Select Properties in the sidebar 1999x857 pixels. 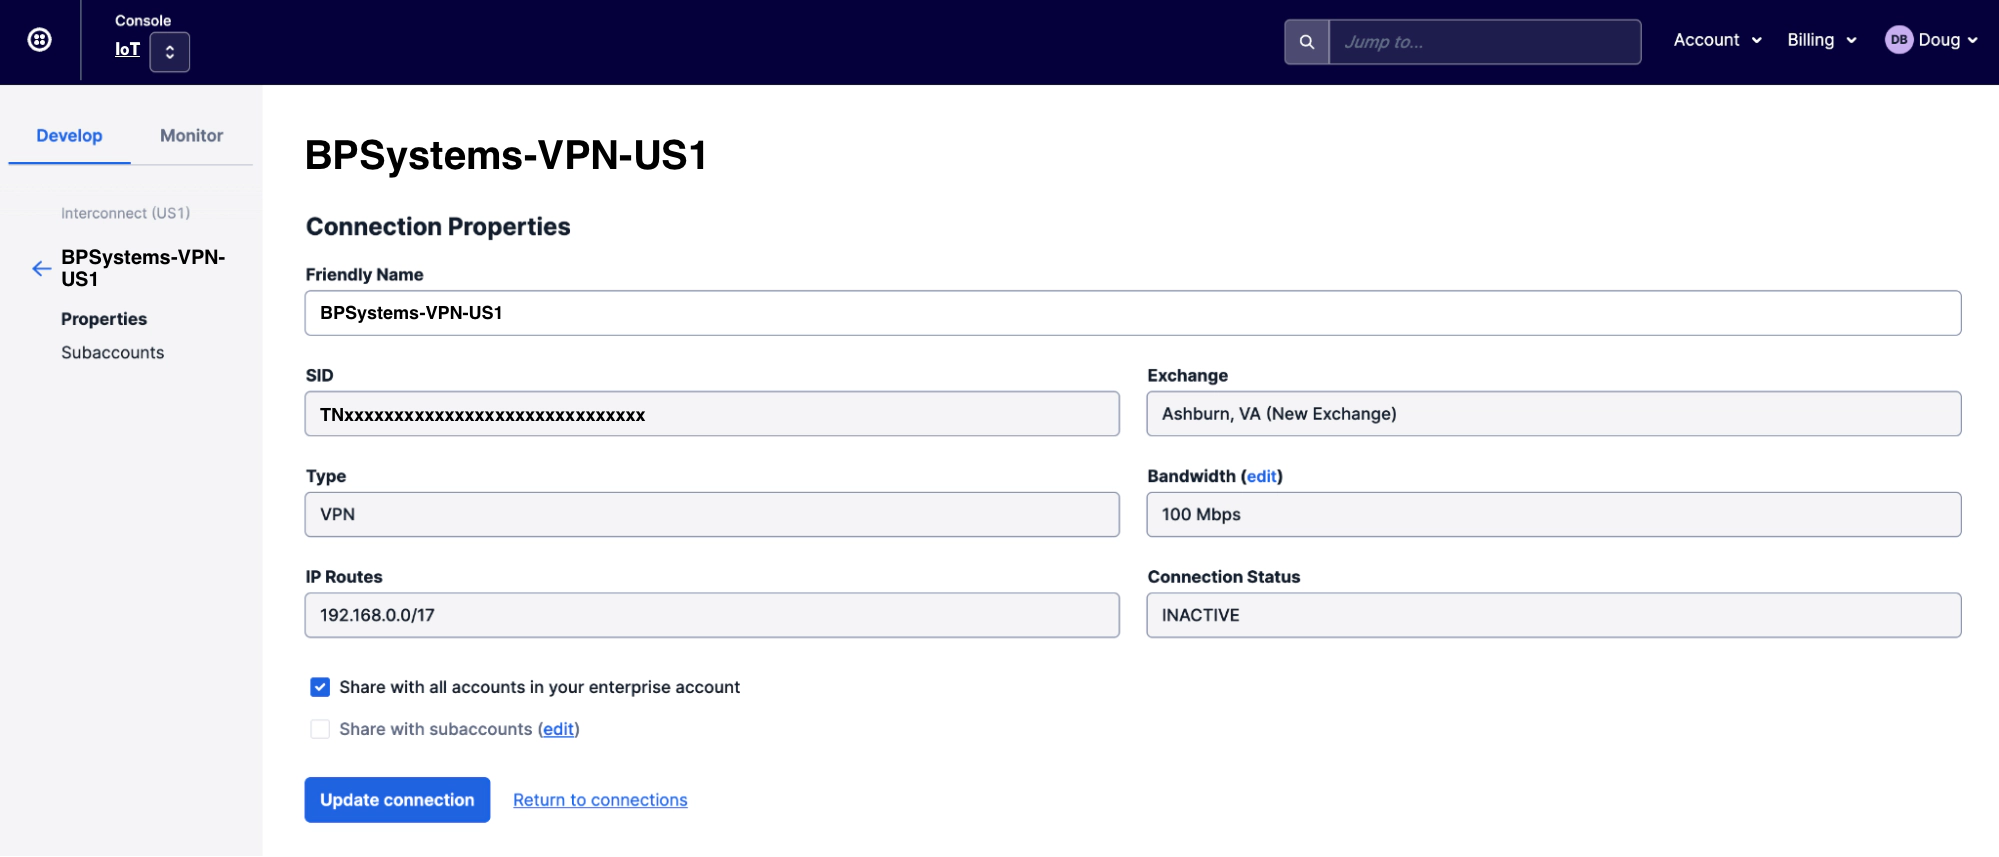click(104, 319)
